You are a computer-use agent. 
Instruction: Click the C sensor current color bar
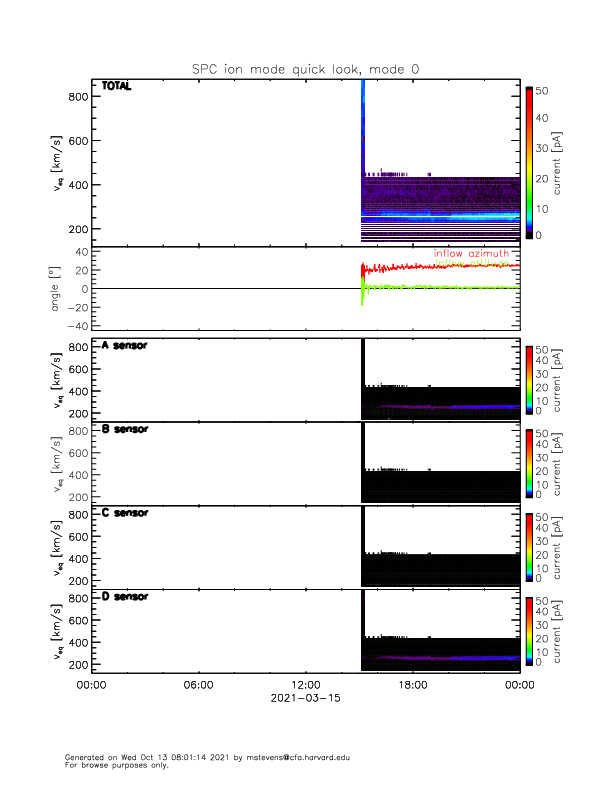click(529, 546)
